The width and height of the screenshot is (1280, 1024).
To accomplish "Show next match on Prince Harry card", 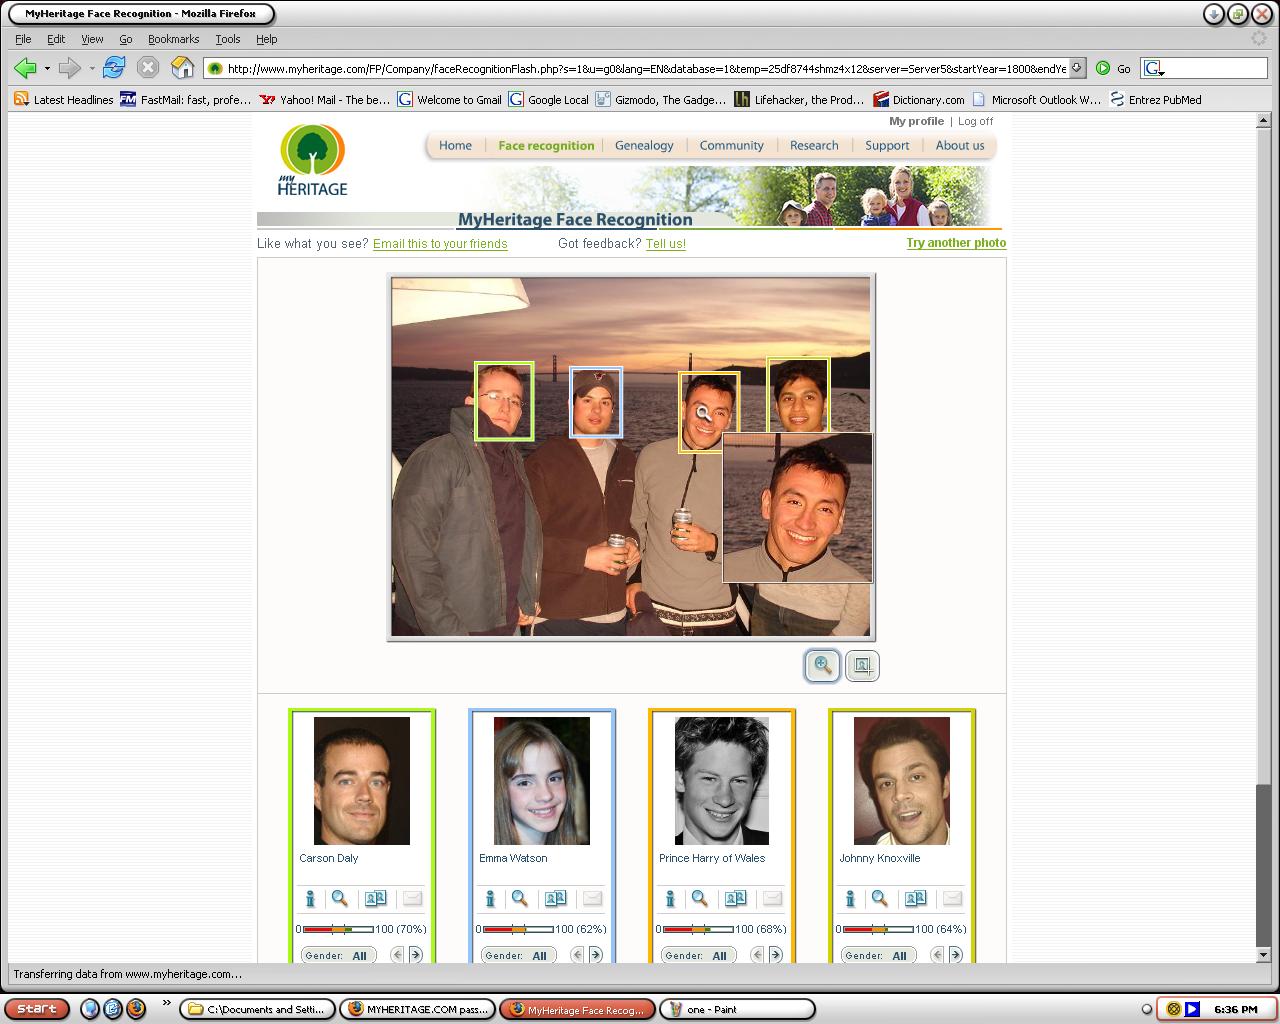I will pyautogui.click(x=775, y=955).
